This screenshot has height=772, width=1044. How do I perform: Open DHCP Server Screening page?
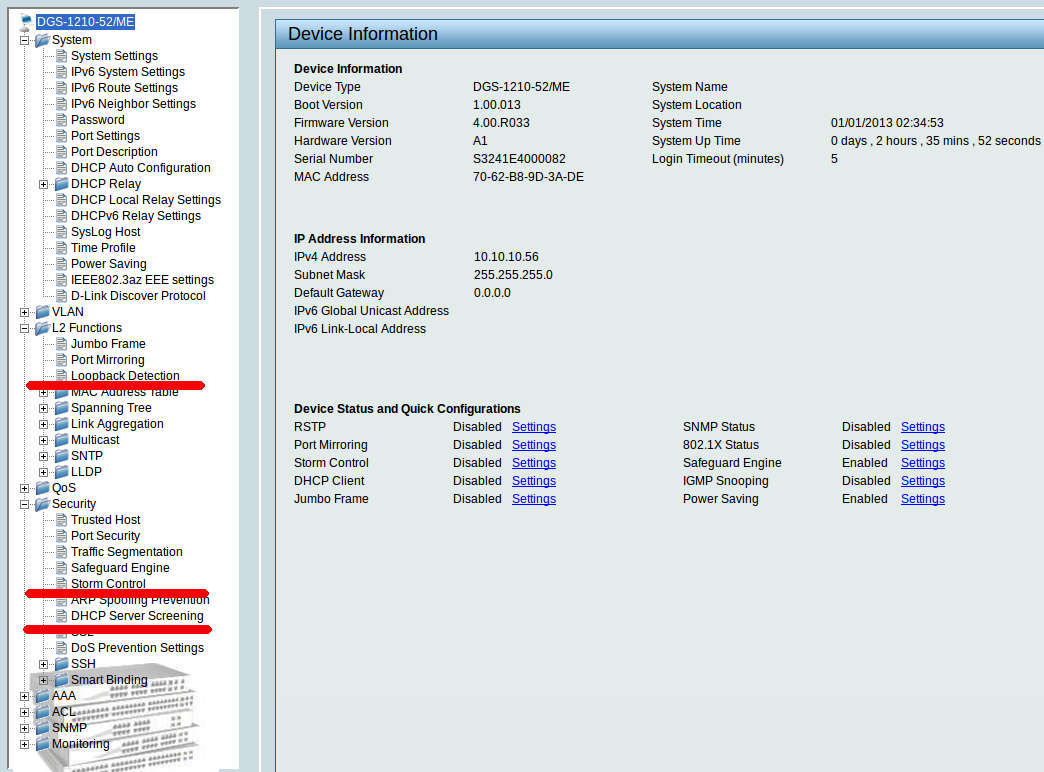coord(137,616)
